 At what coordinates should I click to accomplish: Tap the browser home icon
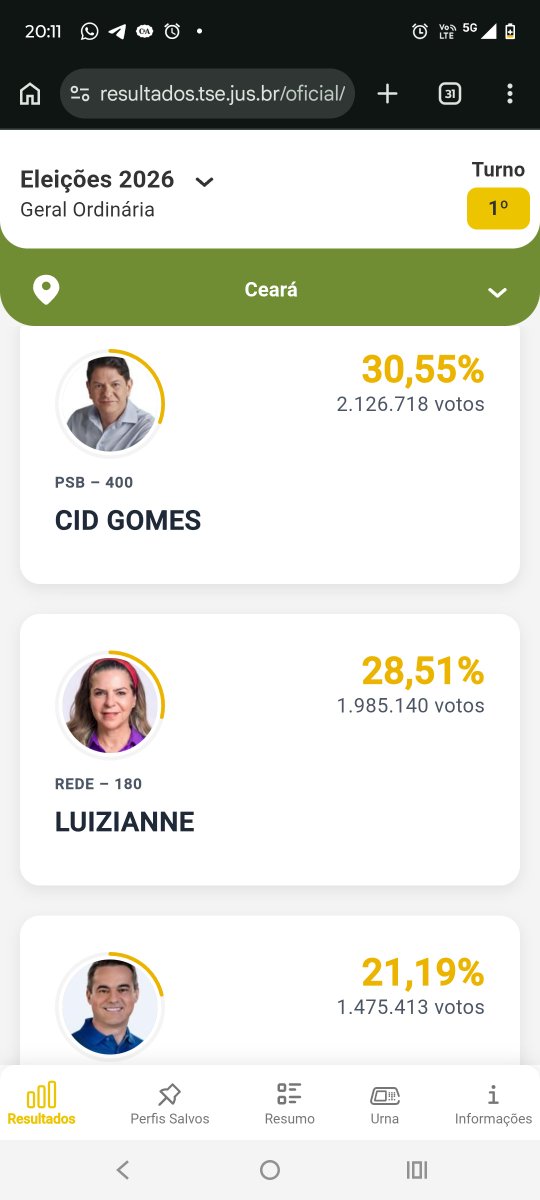[x=30, y=94]
